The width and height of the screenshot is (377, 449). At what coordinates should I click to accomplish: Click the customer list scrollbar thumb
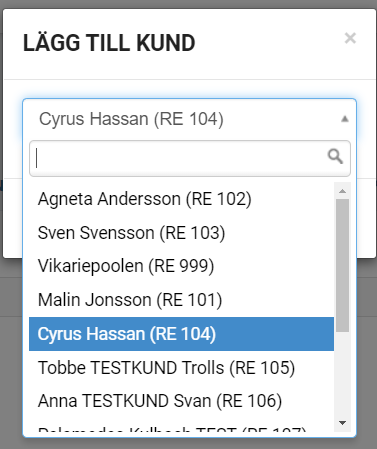tap(342, 265)
